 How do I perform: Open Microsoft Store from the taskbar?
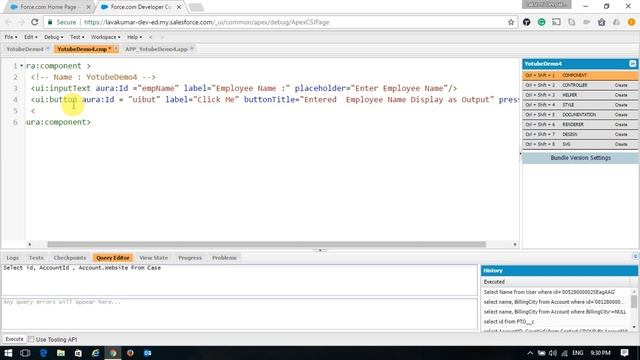[x=78, y=353]
